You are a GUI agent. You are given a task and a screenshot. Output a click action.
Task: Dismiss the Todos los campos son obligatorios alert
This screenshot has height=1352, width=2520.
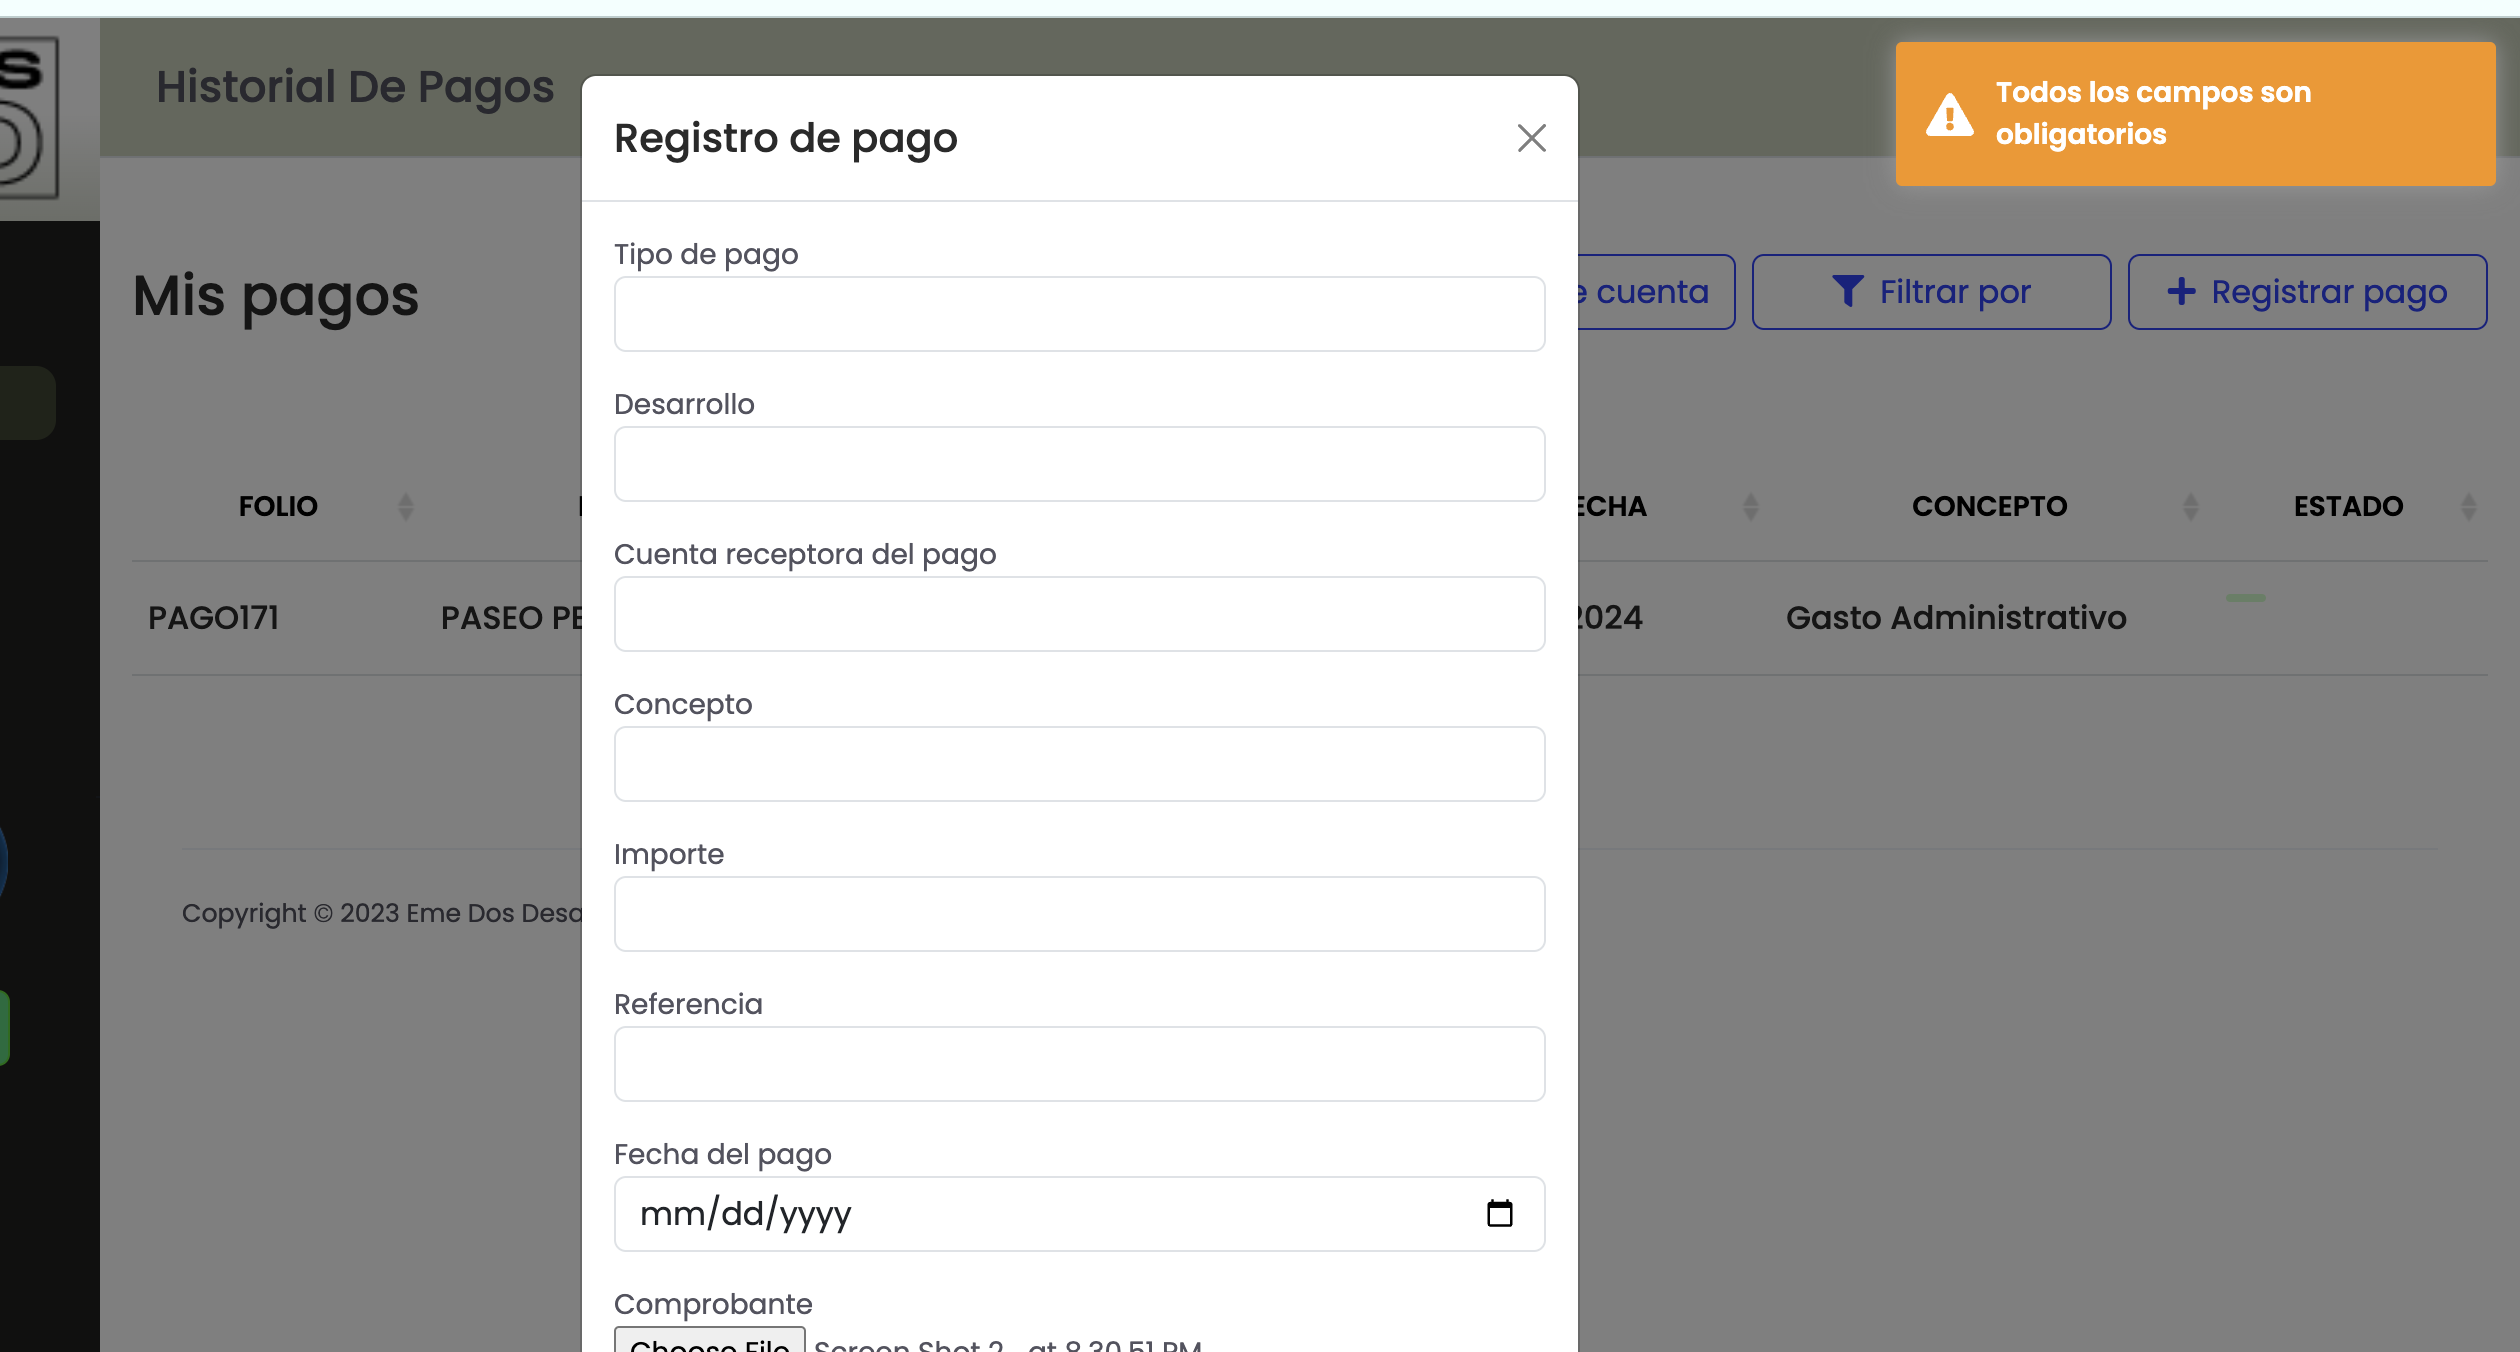point(2194,114)
